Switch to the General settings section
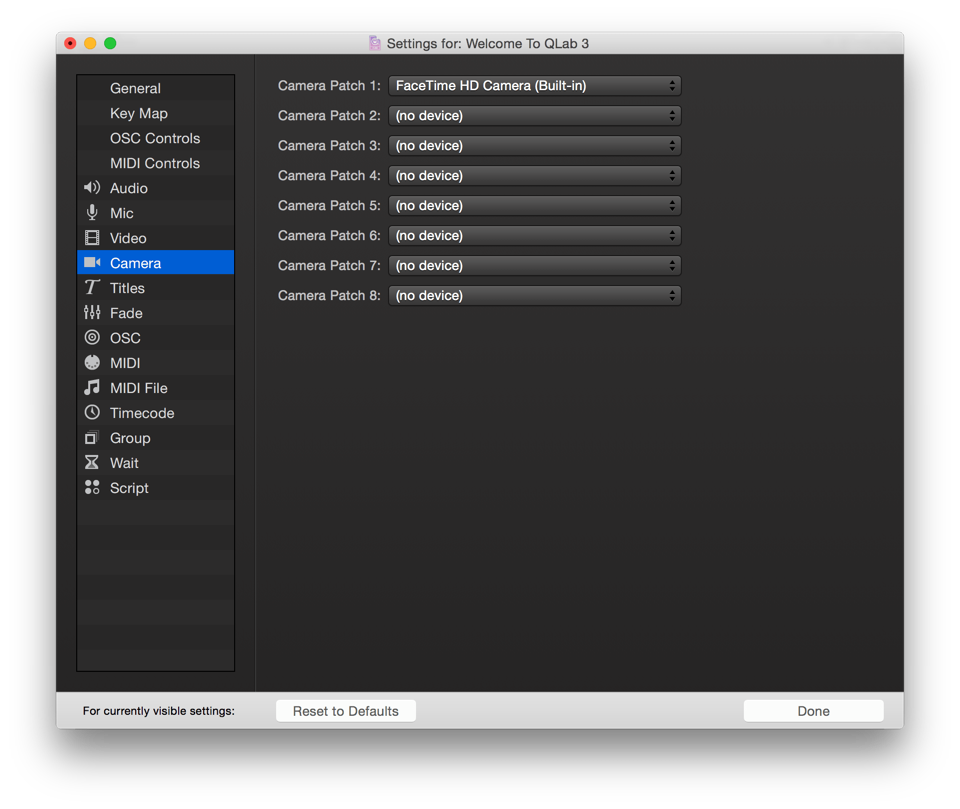 pos(135,88)
